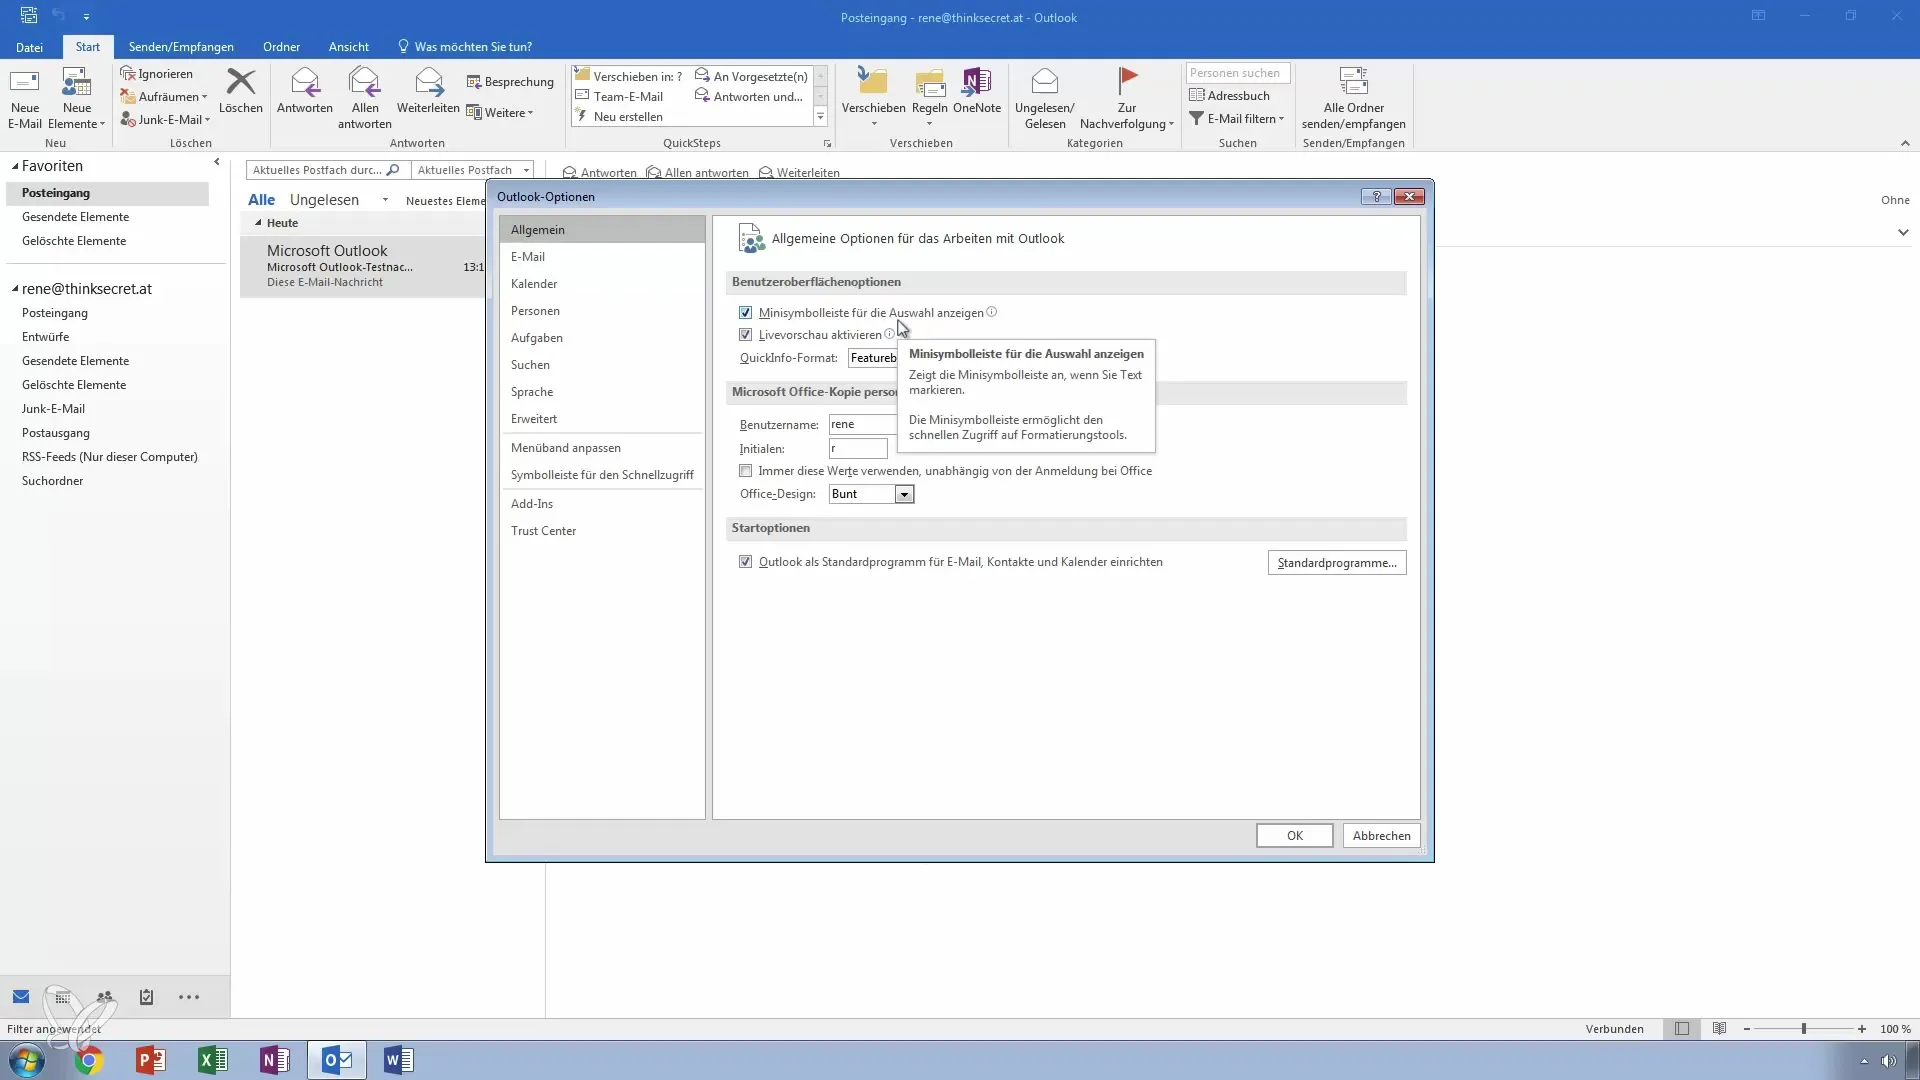The height and width of the screenshot is (1080, 1920).
Task: Click the Weiterleiten forward icon
Action: (428, 82)
